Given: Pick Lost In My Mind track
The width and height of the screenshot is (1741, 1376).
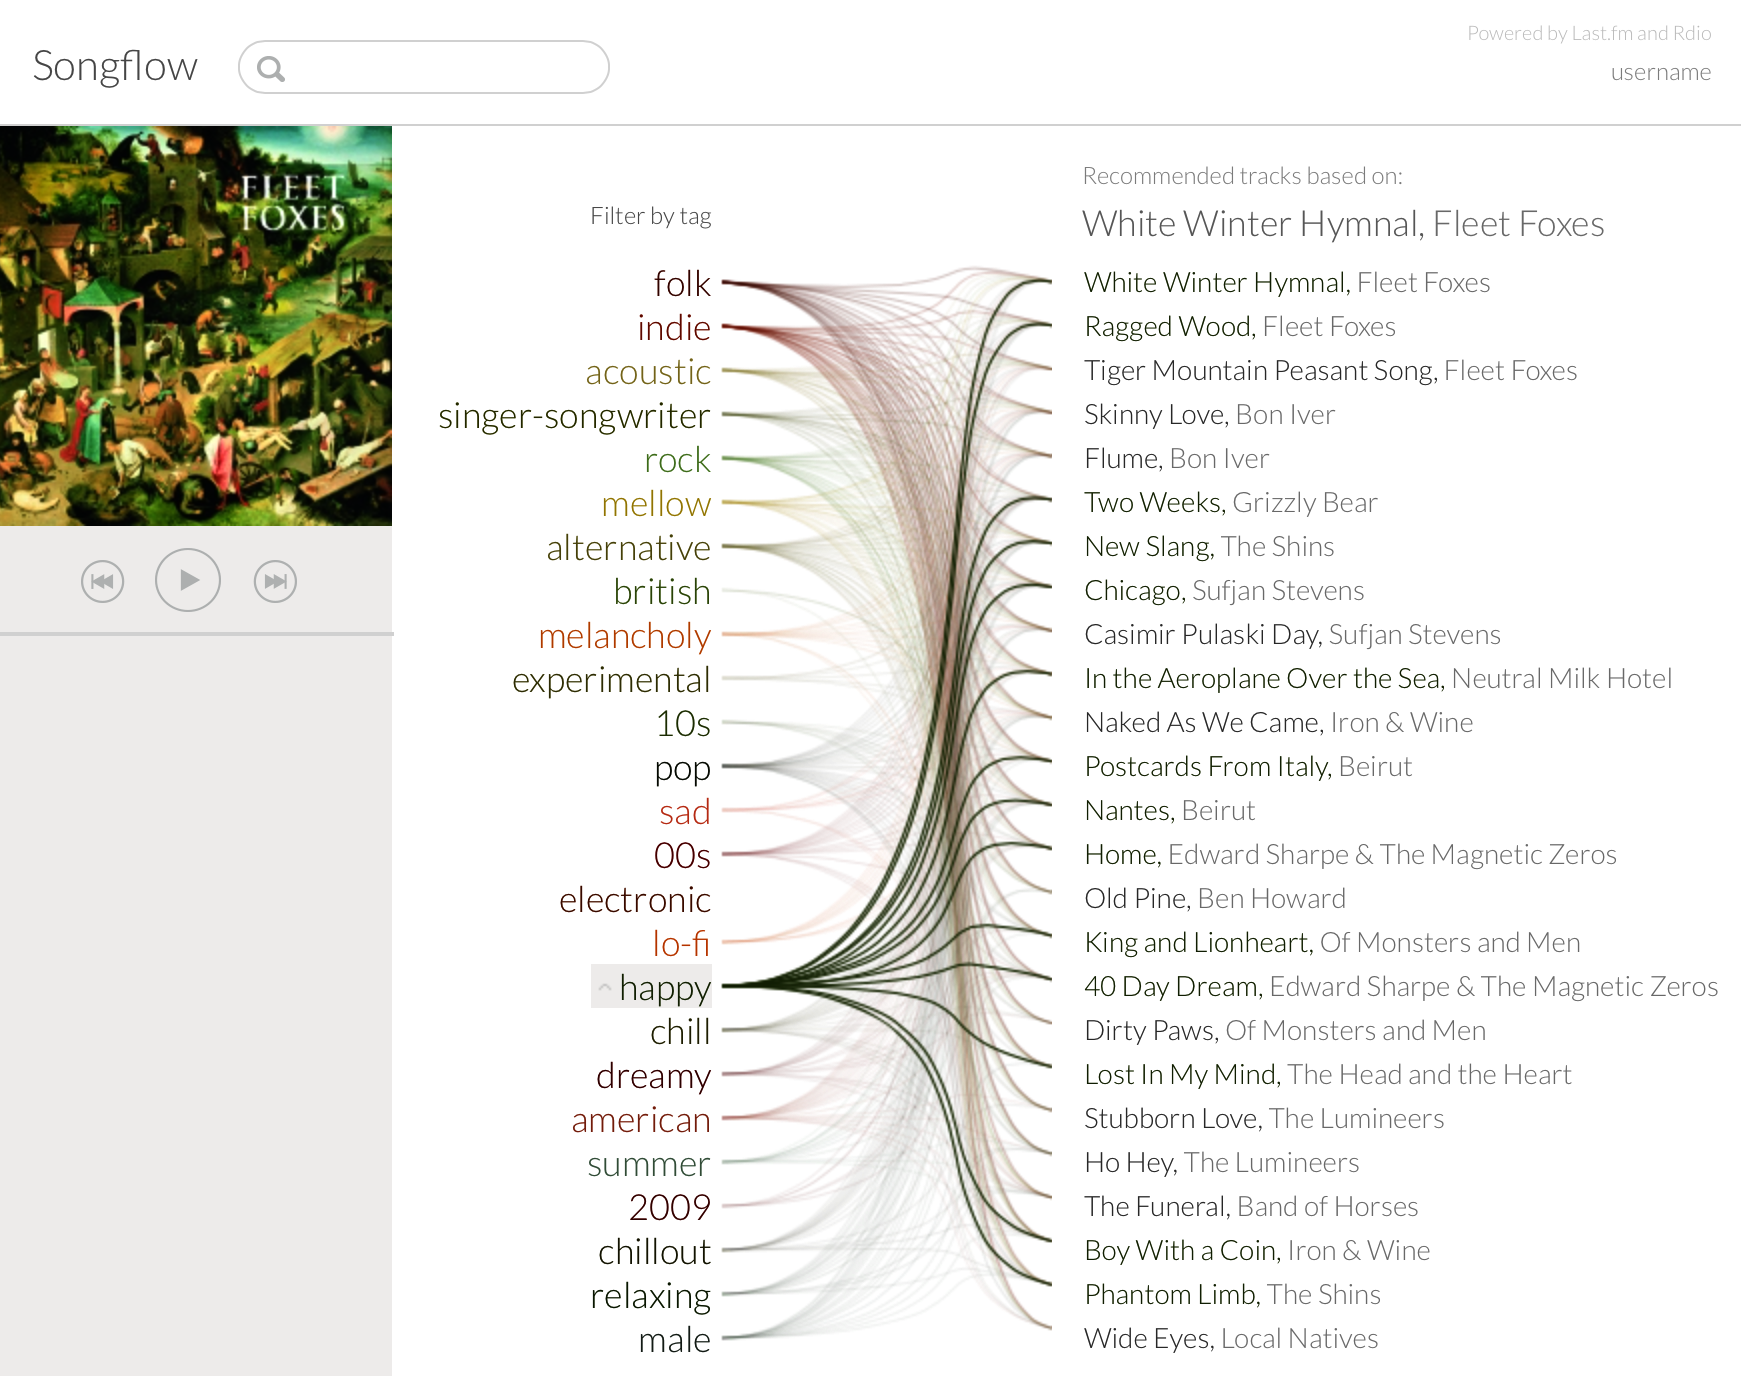Looking at the screenshot, I should pos(1328,1075).
